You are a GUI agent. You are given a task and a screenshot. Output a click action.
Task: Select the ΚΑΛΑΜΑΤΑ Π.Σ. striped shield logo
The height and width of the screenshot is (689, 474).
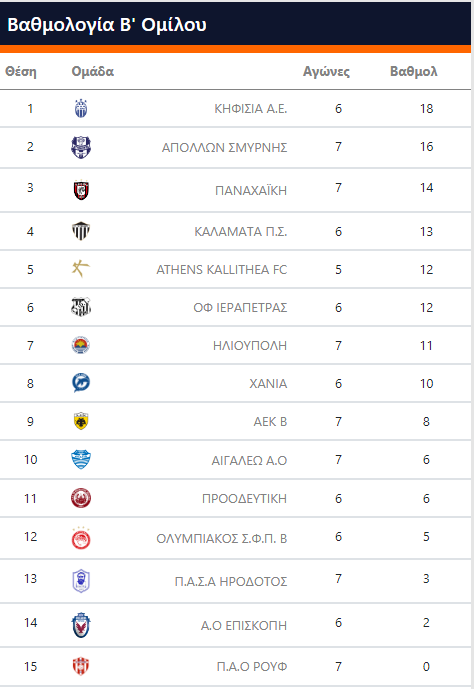(81, 231)
